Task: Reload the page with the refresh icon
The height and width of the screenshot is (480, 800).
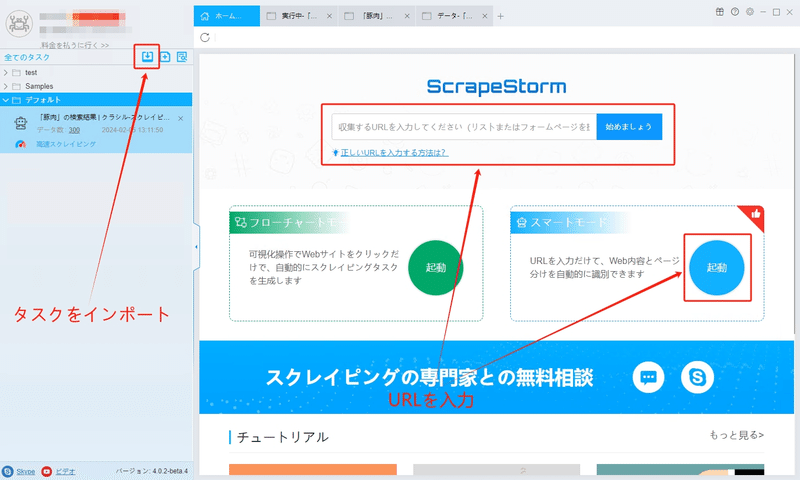Action: point(205,37)
